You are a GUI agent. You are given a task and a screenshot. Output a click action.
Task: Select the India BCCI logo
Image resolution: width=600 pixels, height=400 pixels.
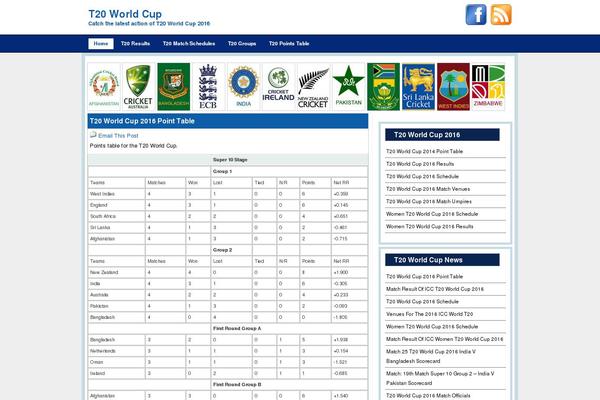coord(243,87)
